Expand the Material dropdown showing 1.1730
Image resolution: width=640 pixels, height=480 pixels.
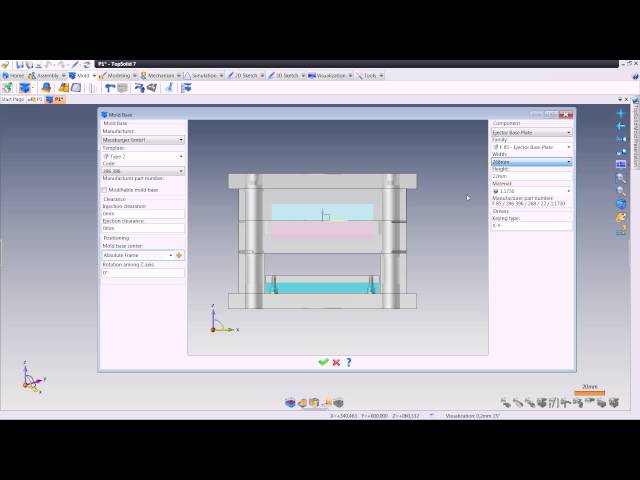[531, 190]
